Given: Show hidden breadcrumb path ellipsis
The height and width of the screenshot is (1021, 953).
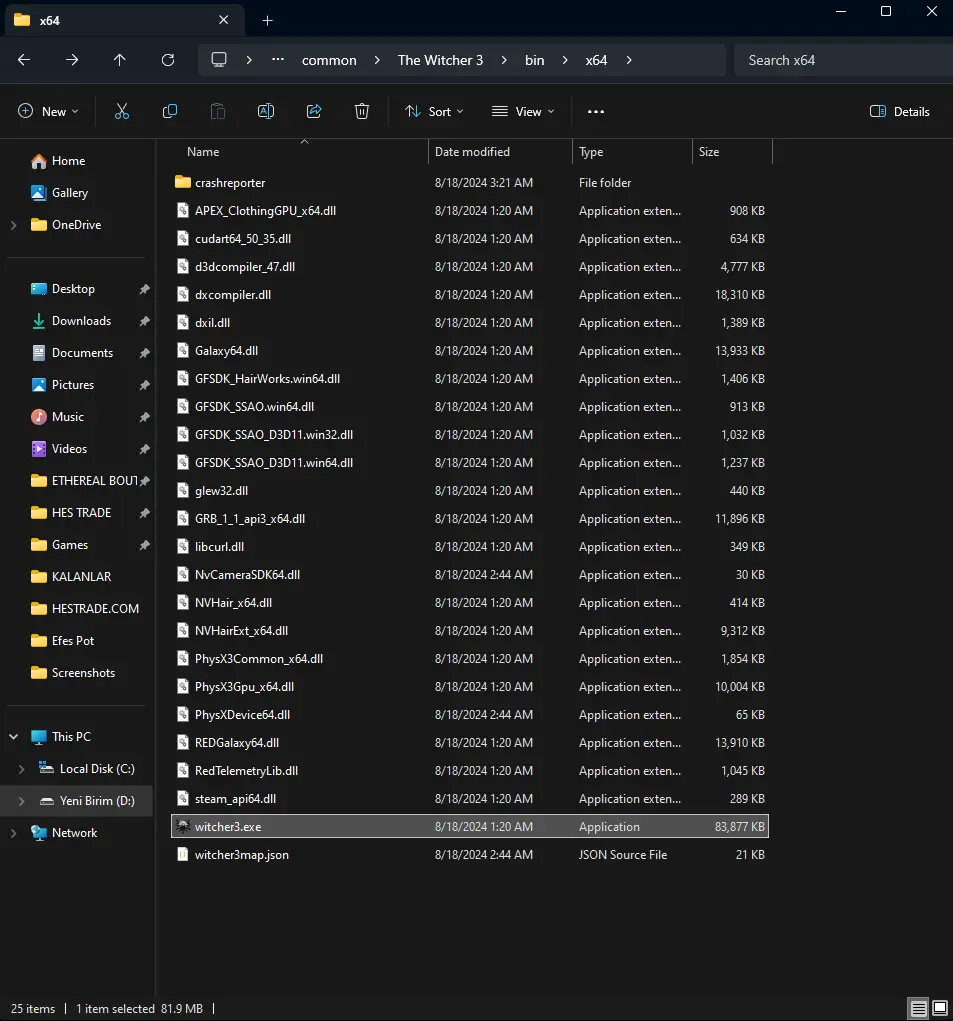Looking at the screenshot, I should 278,59.
